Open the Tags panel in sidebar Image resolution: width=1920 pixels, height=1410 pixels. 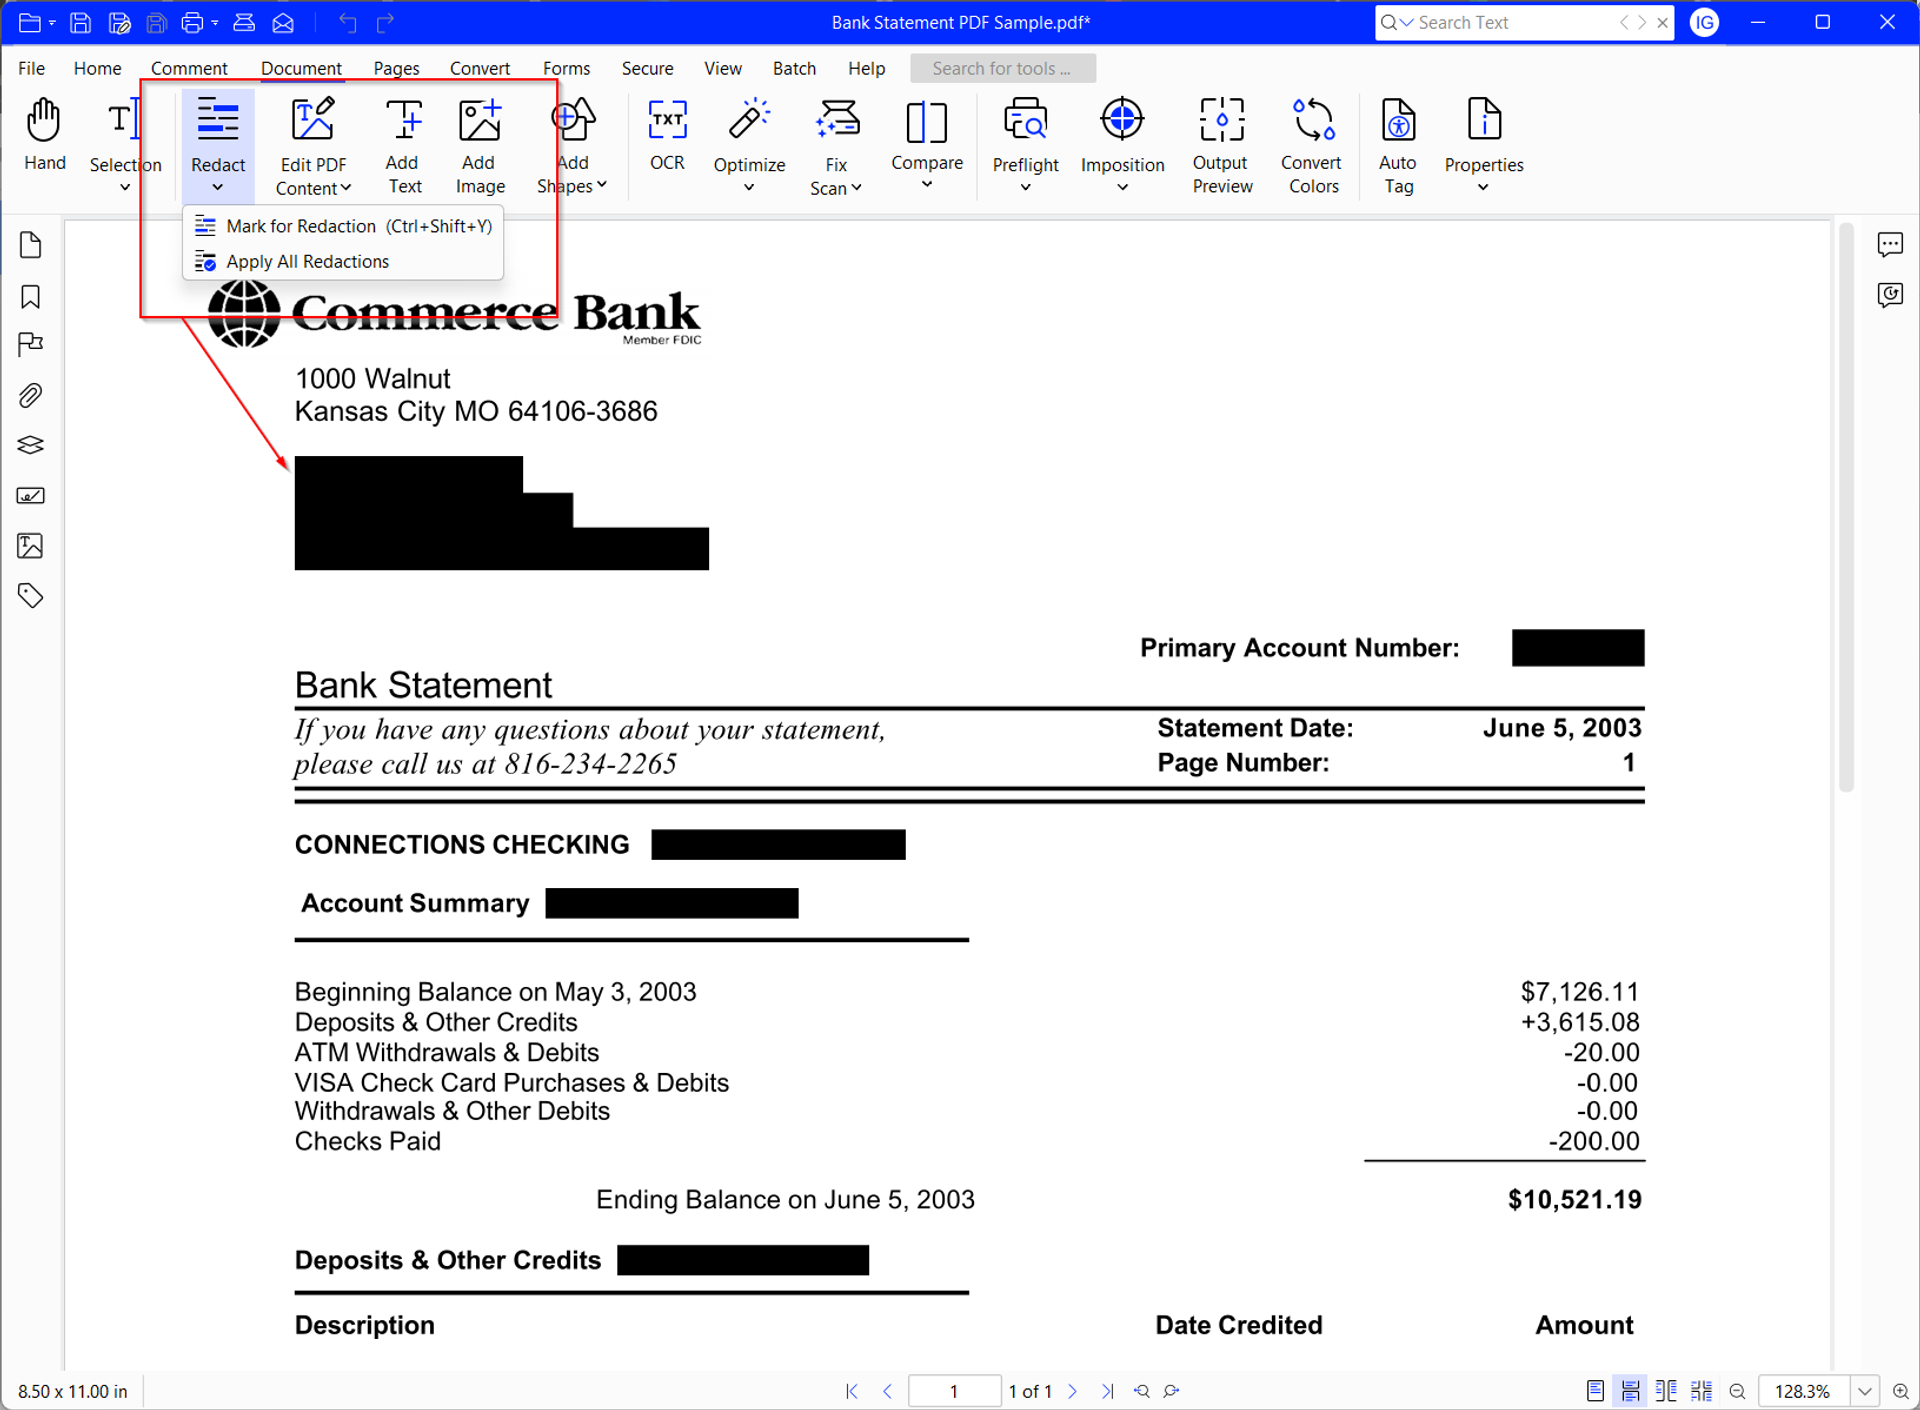31,596
